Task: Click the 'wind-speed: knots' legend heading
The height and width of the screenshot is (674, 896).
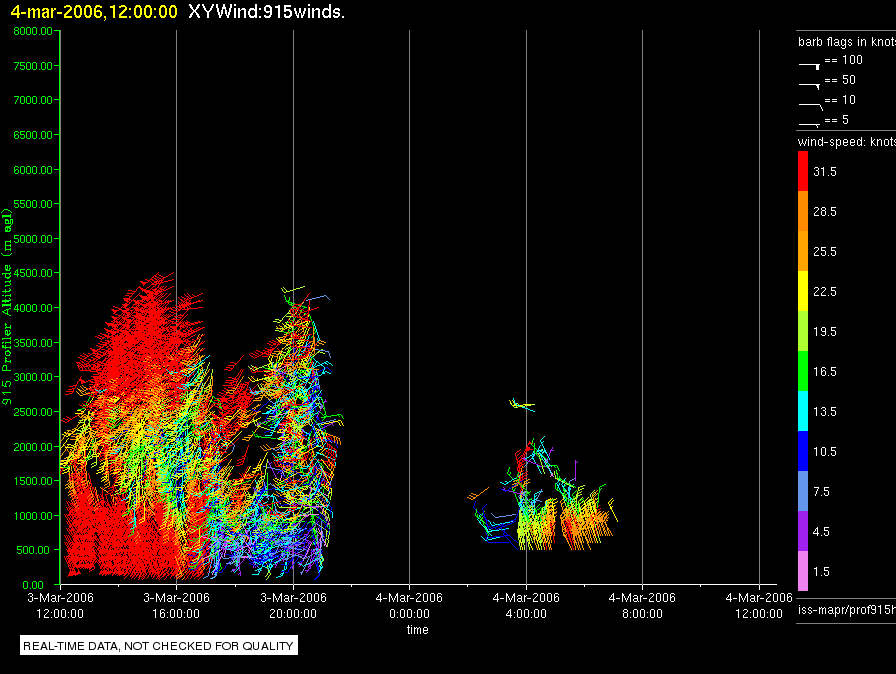Action: coord(847,142)
